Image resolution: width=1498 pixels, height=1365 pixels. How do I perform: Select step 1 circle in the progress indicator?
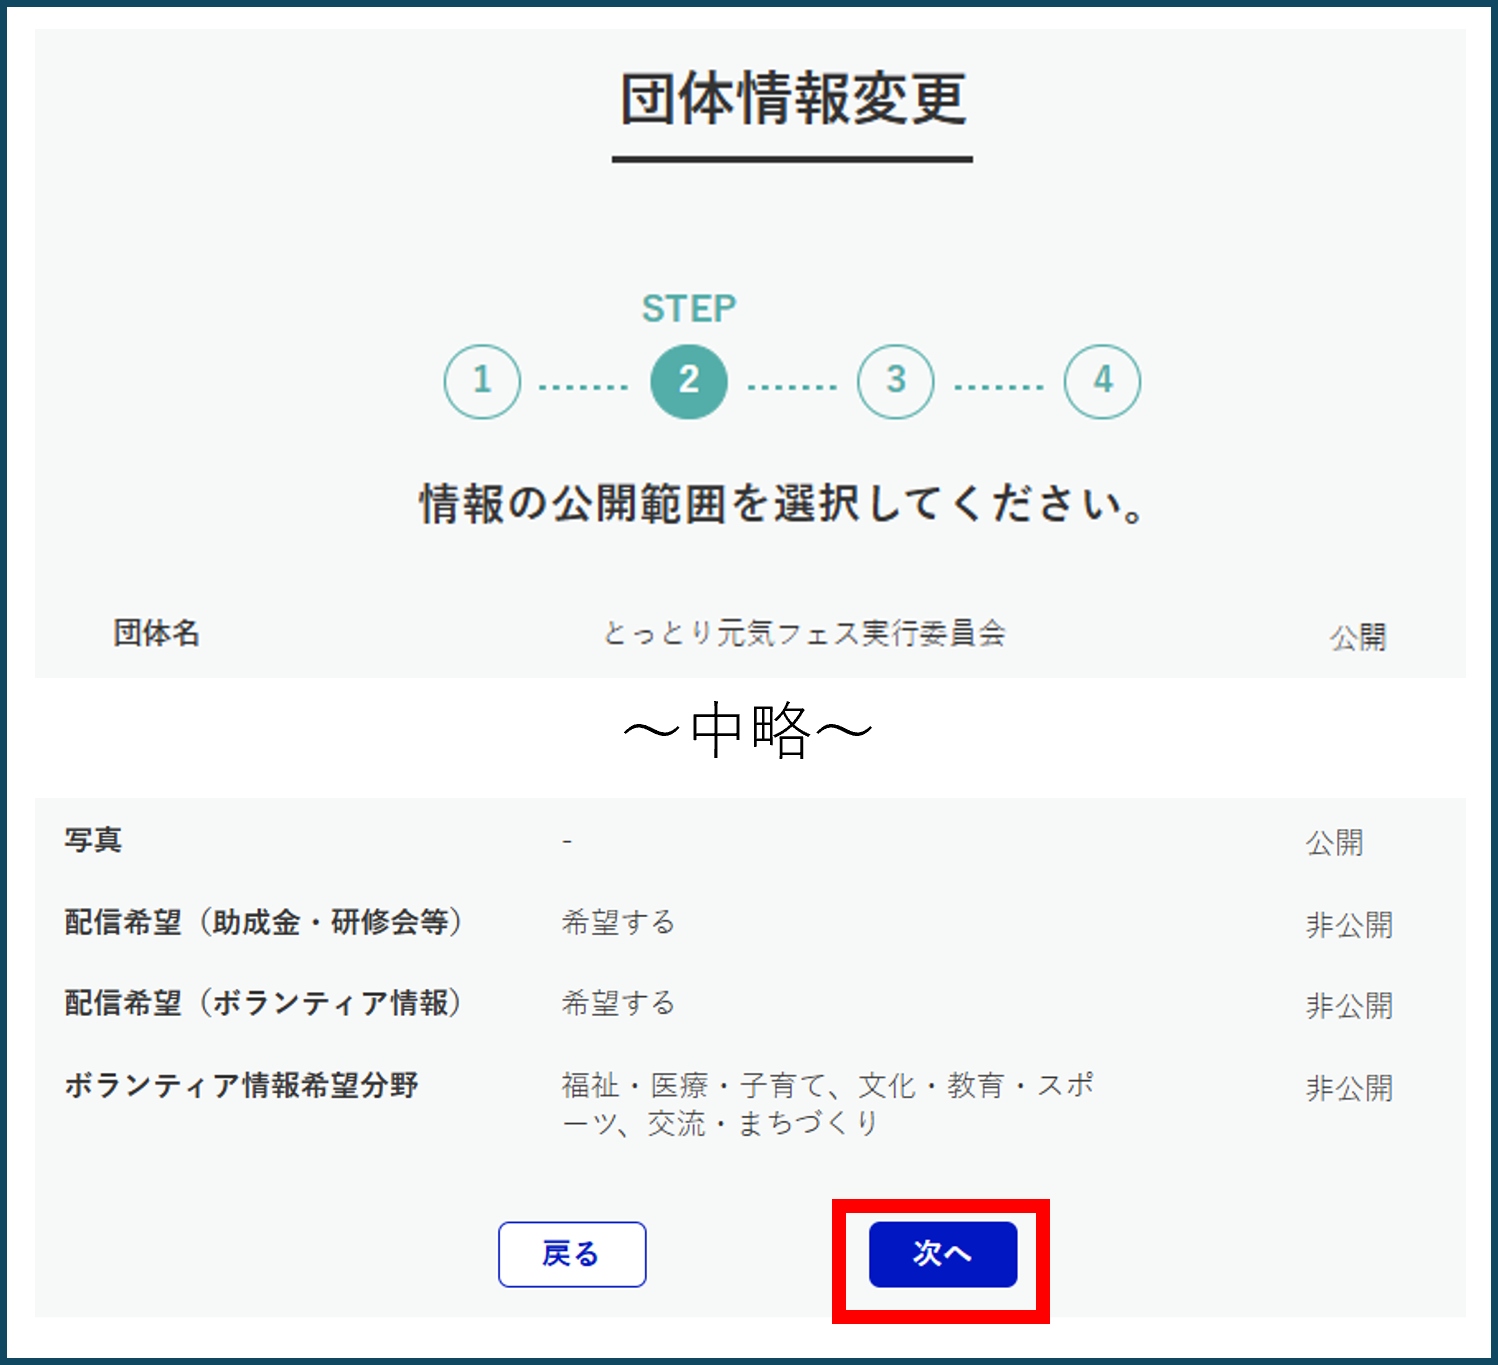tap(482, 381)
